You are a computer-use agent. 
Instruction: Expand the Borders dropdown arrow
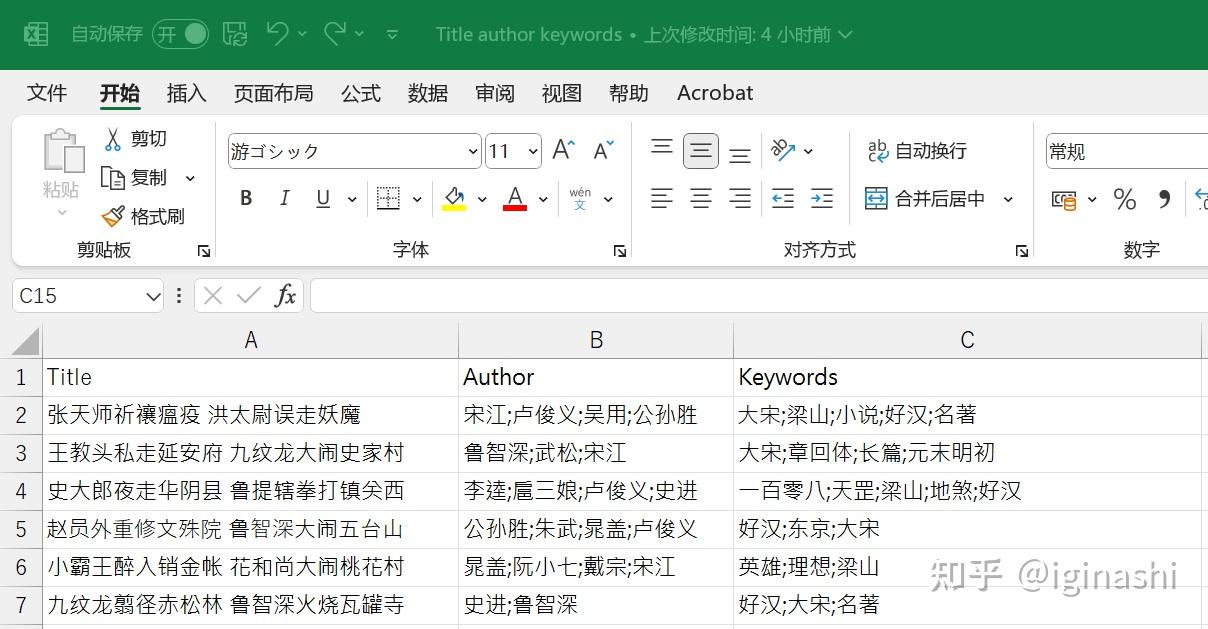click(x=416, y=198)
